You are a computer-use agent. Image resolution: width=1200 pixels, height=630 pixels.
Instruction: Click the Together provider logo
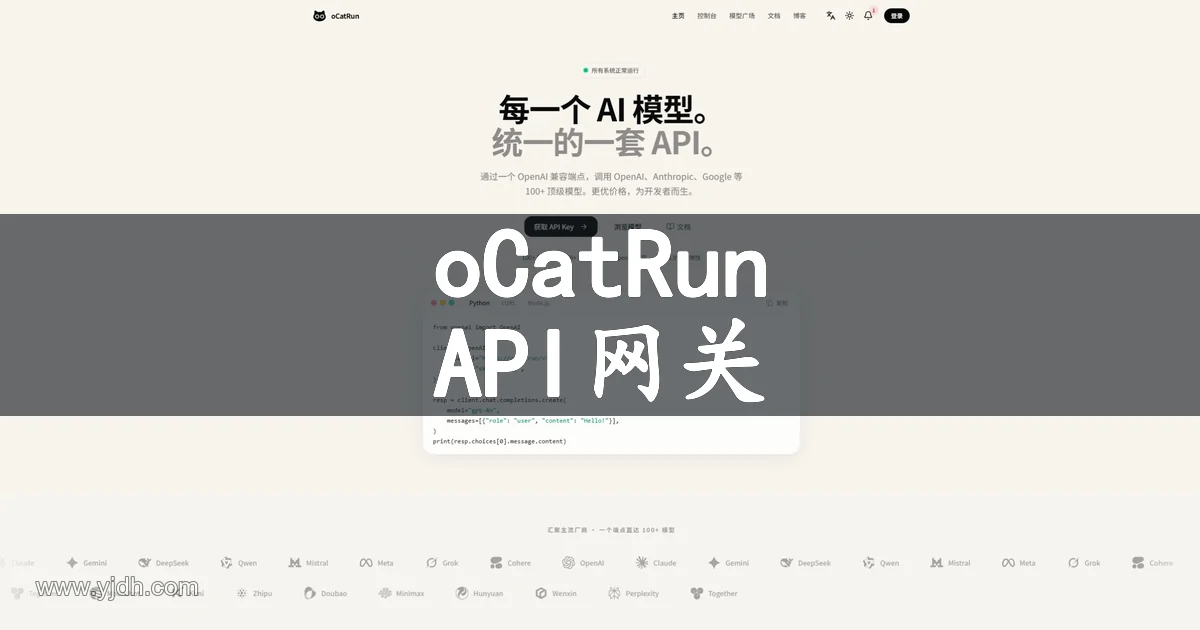pos(714,593)
